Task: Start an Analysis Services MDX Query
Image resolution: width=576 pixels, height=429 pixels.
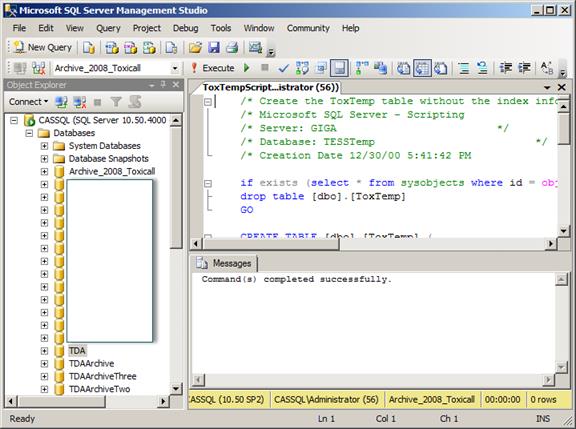Action: (112, 48)
